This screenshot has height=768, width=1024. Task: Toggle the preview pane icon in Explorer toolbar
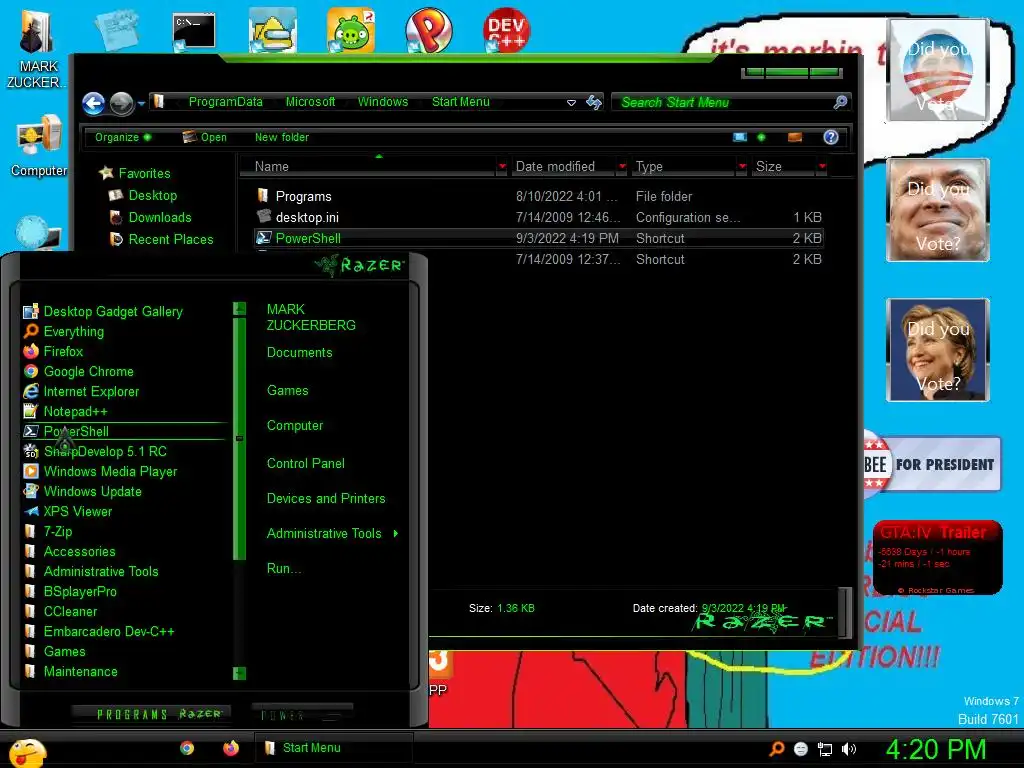point(795,137)
